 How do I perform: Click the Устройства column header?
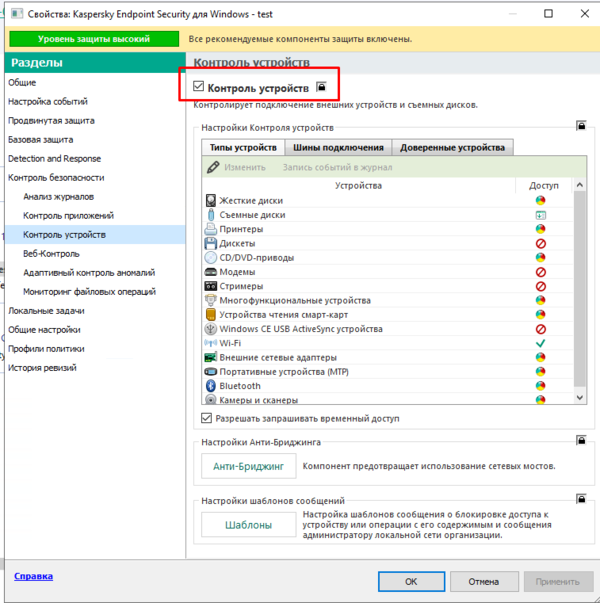click(358, 186)
